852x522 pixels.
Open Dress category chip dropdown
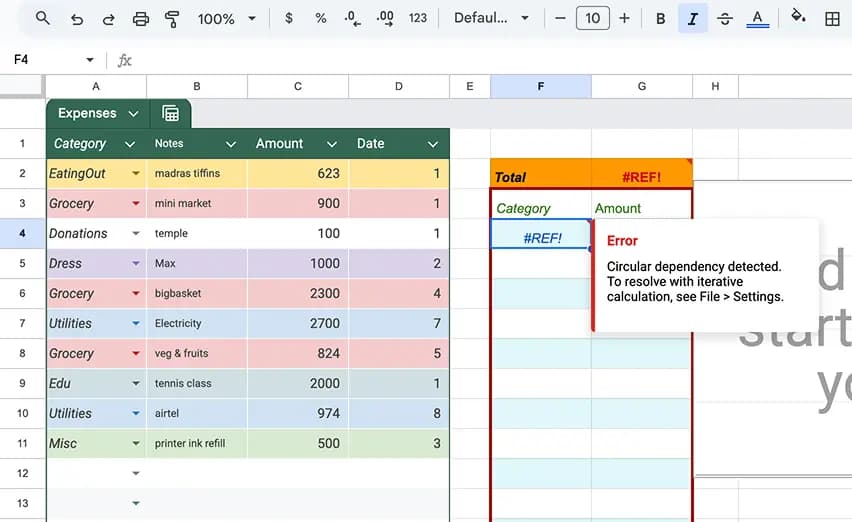click(x=136, y=263)
